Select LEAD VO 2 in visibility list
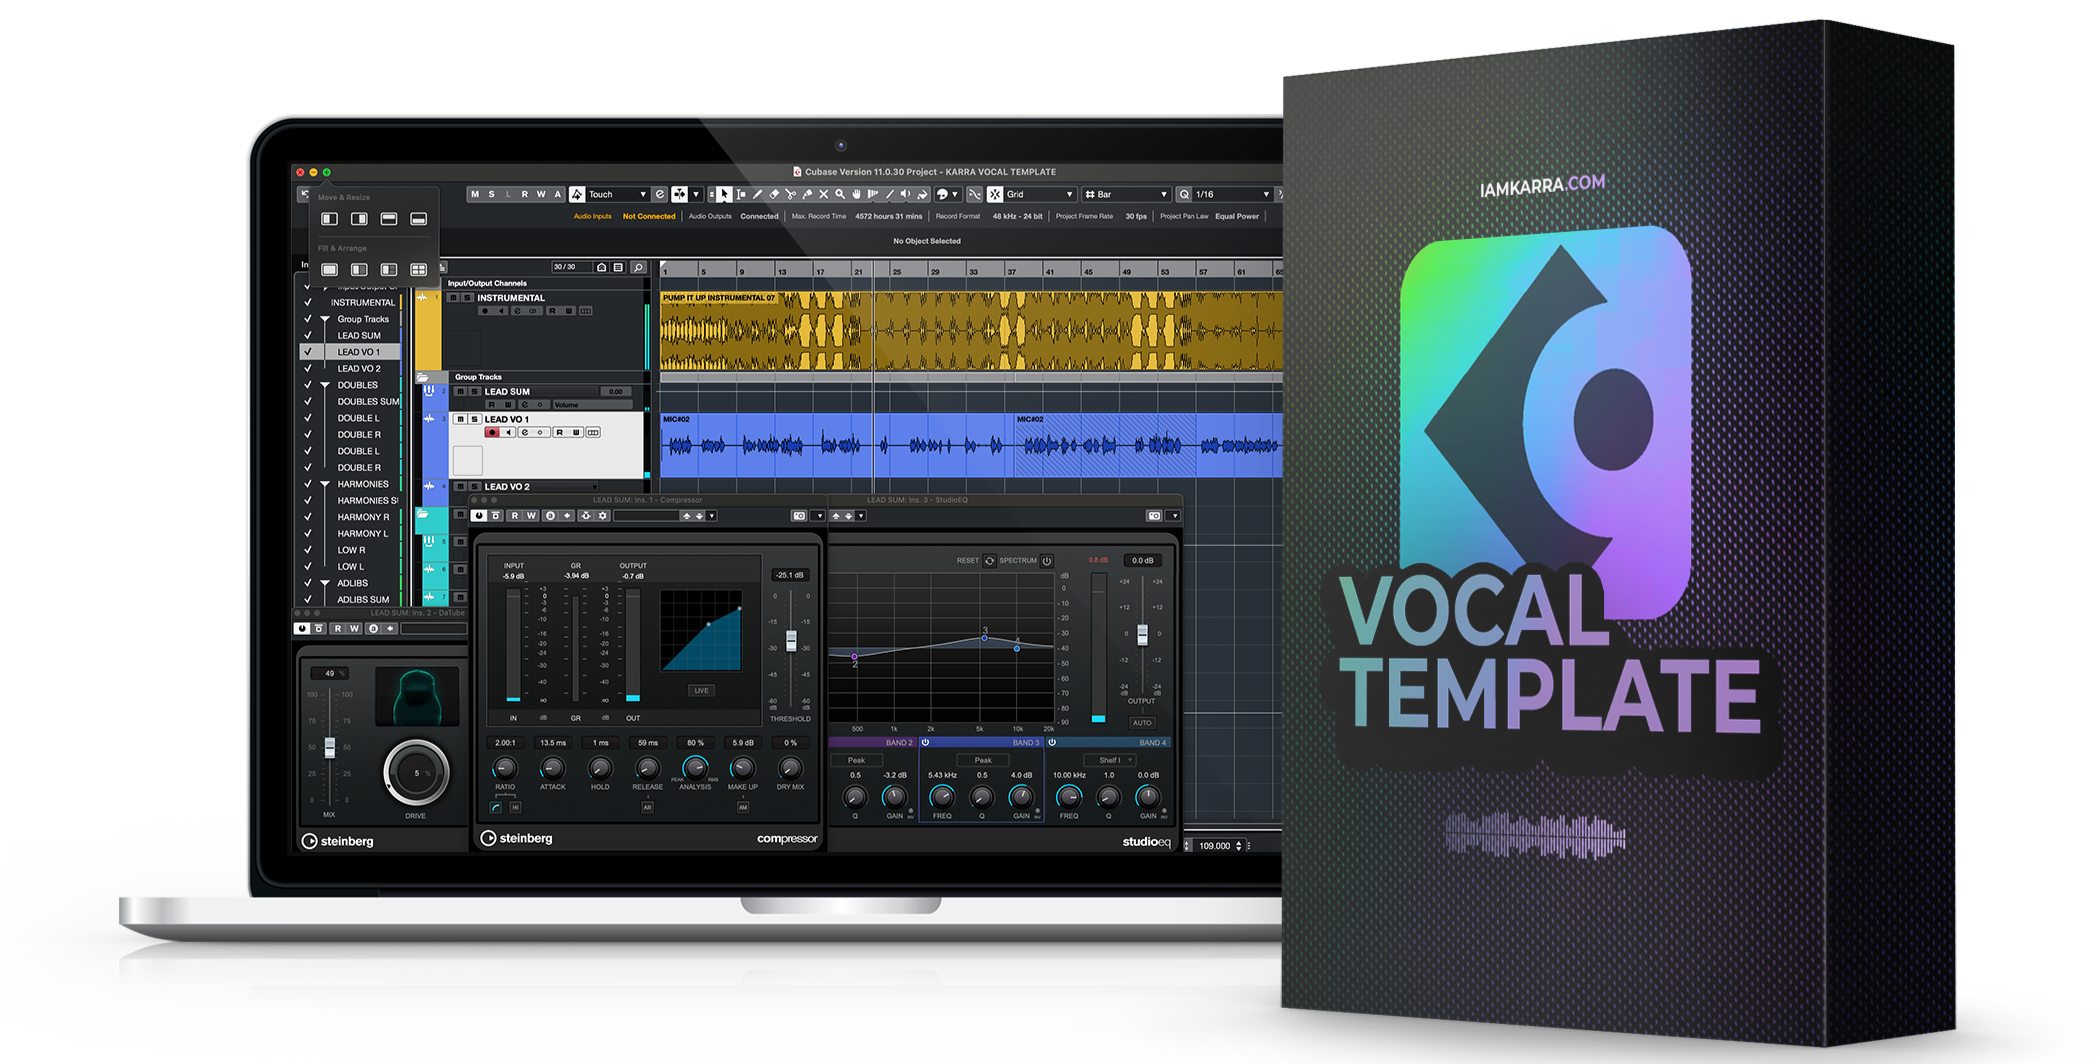Viewport: 2100px width, 1064px height. point(358,369)
